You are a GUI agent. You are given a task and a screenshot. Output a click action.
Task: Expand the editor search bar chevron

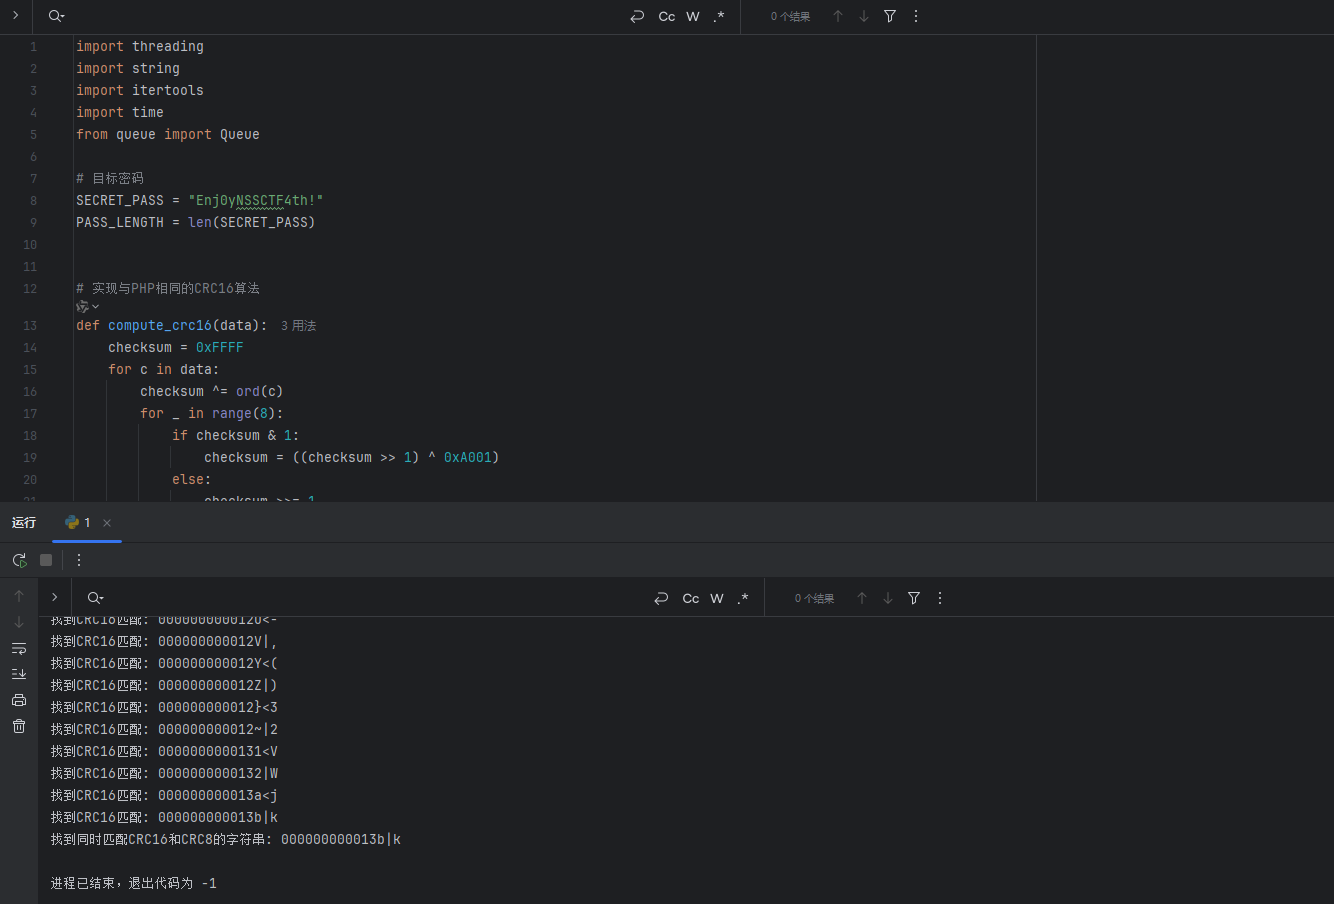pyautogui.click(x=15, y=16)
